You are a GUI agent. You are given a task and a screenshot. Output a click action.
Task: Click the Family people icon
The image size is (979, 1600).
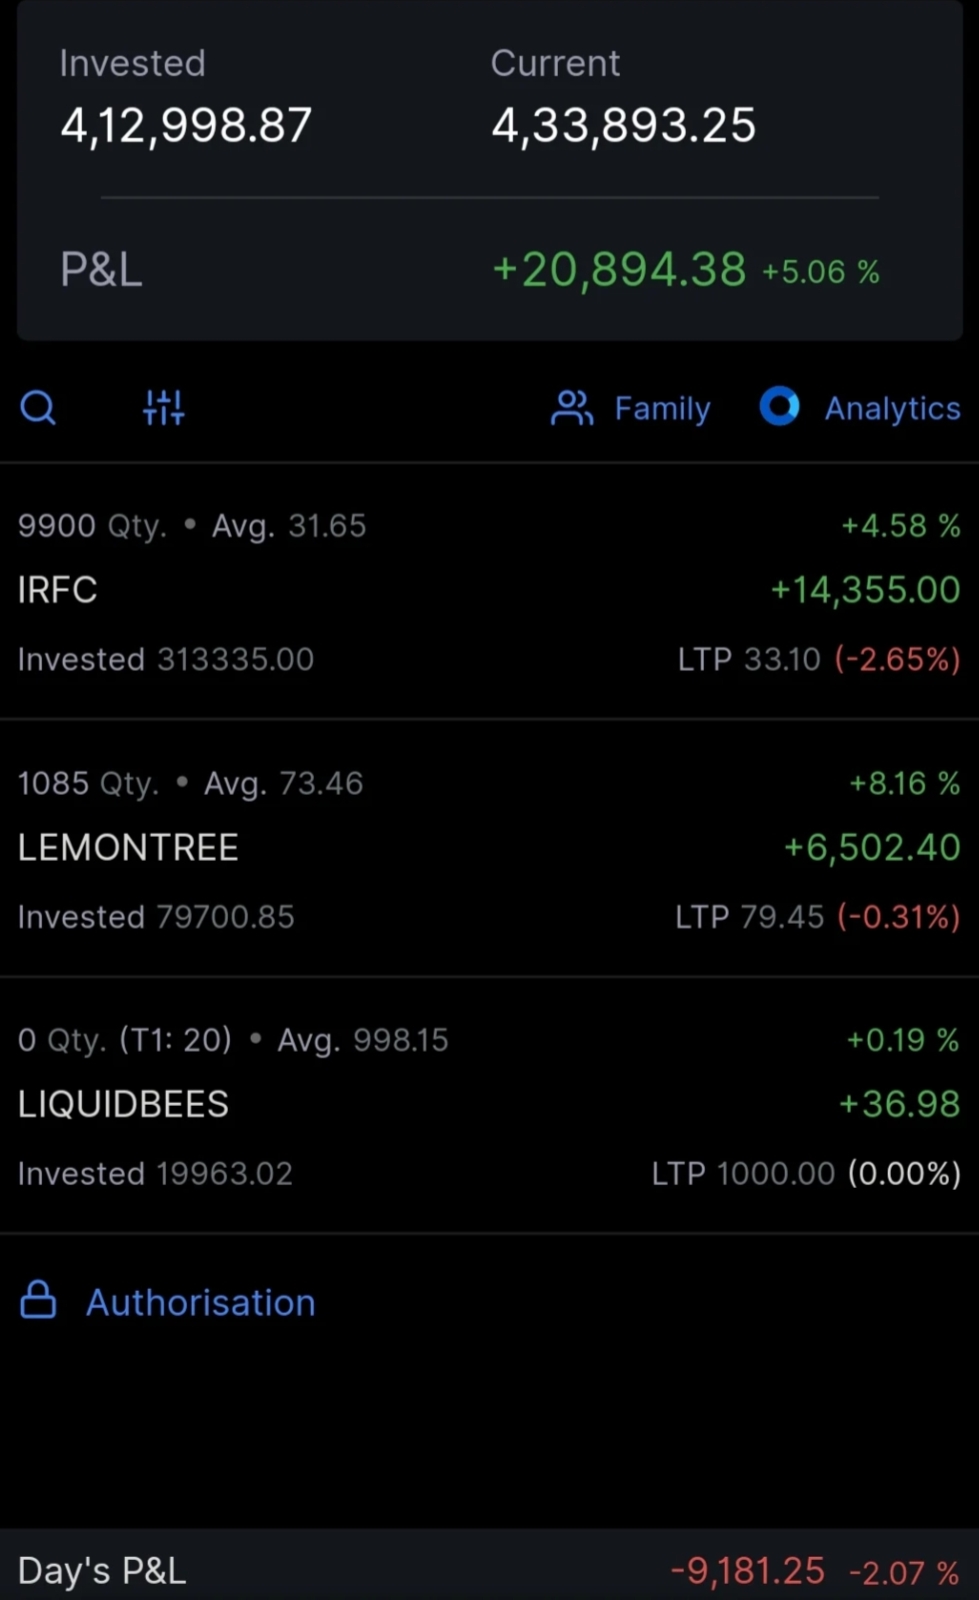point(572,408)
